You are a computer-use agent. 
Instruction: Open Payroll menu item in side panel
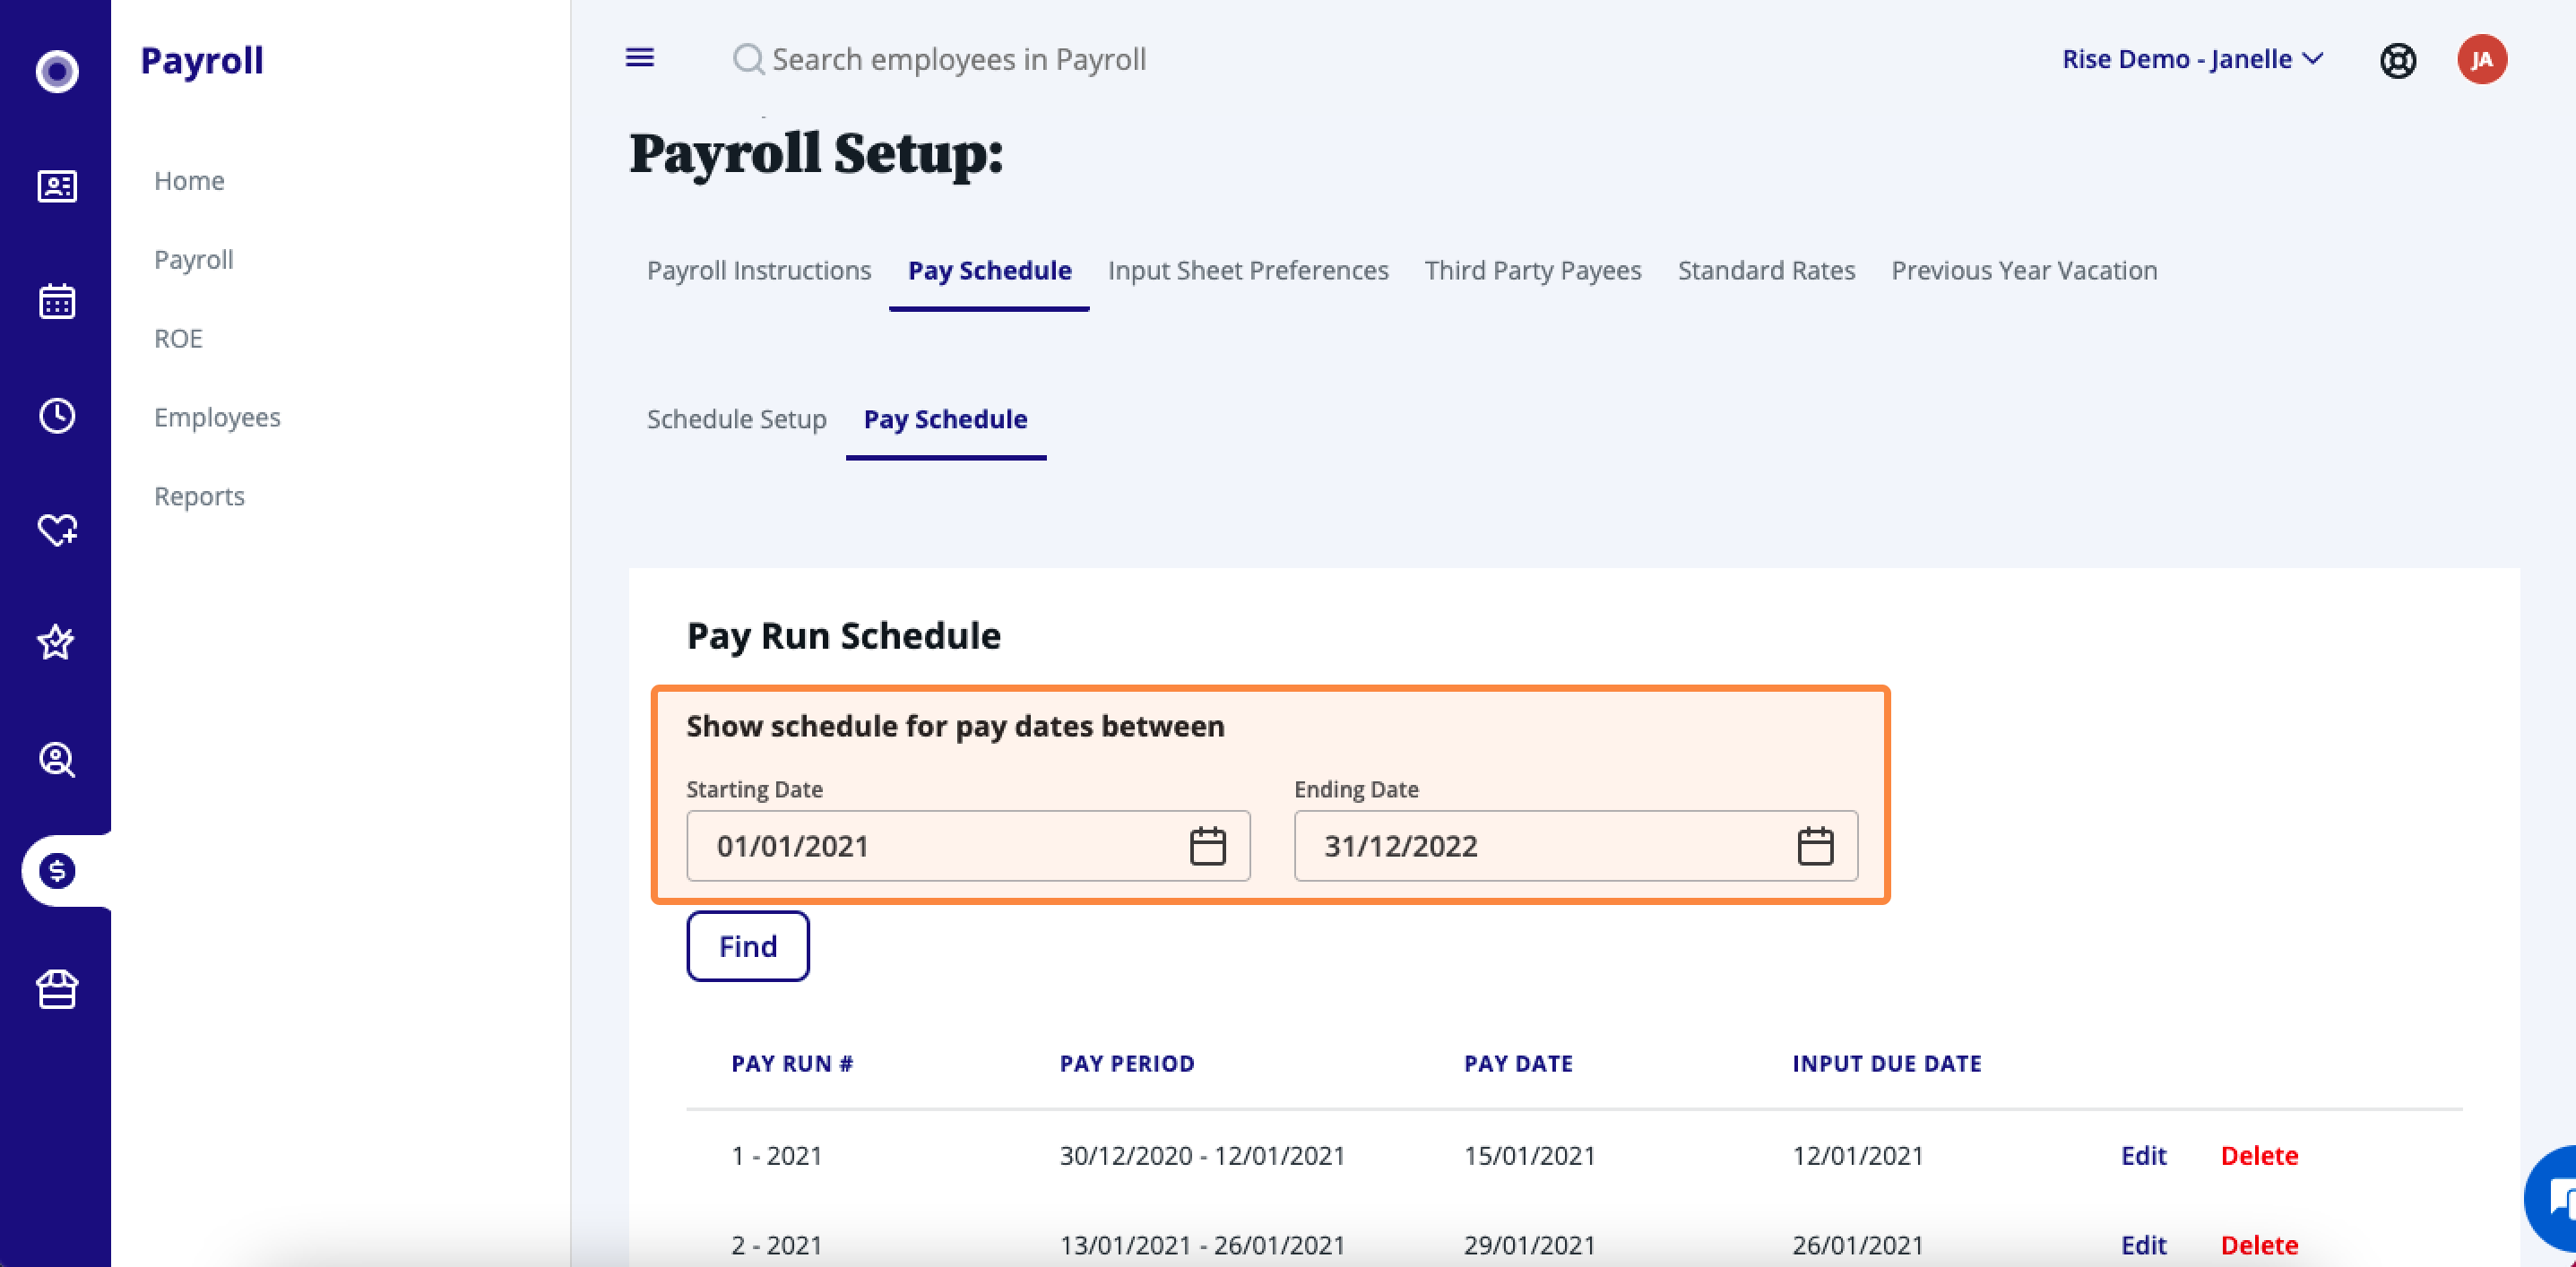point(193,260)
